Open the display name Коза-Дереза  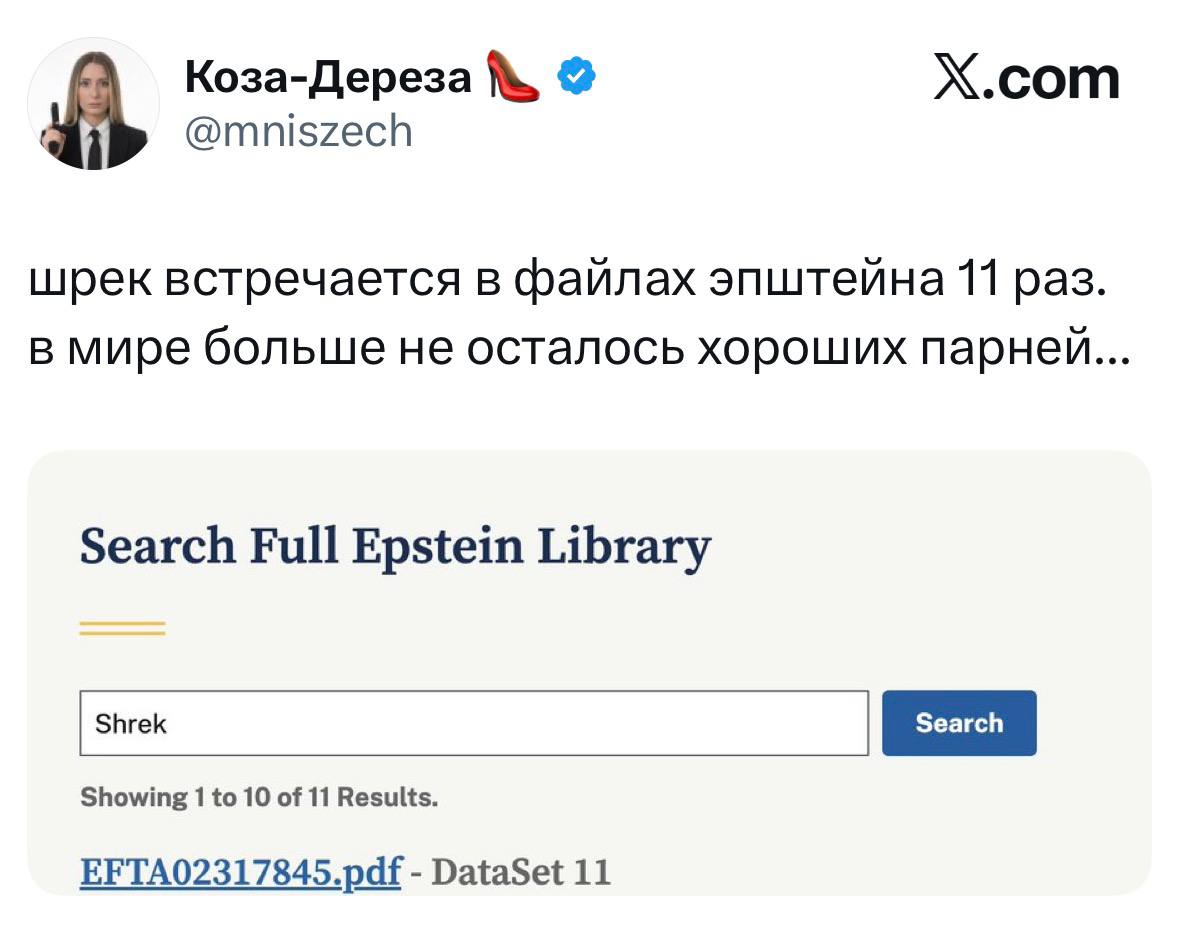[328, 78]
